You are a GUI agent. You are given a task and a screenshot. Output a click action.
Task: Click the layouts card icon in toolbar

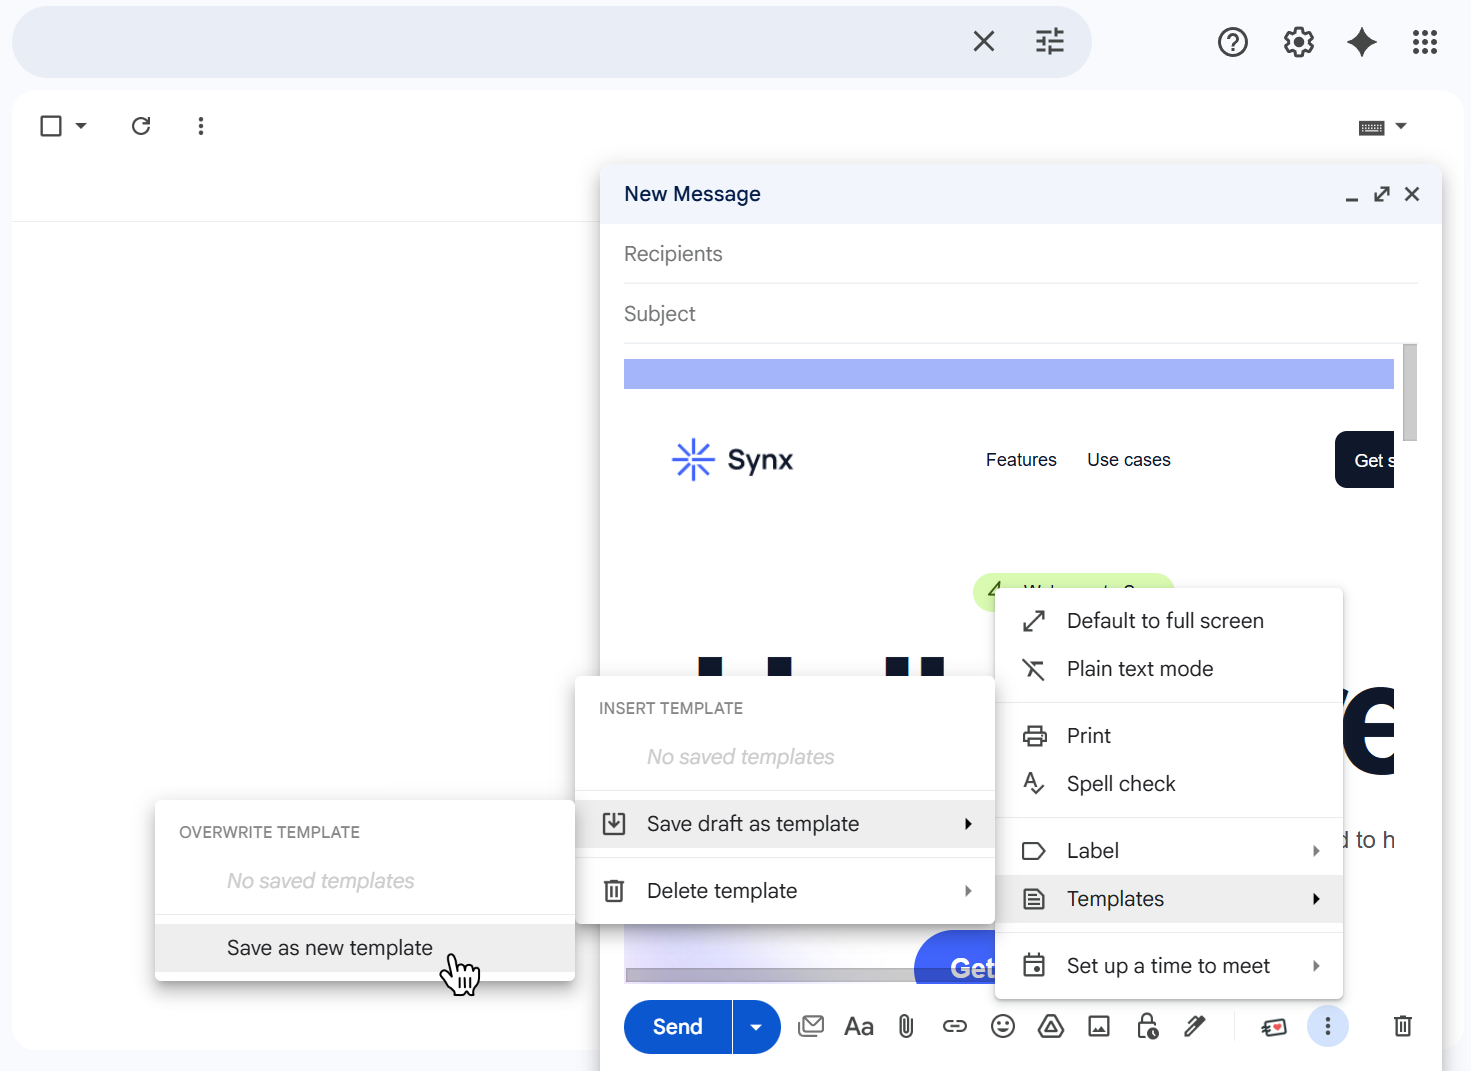[1274, 1027]
